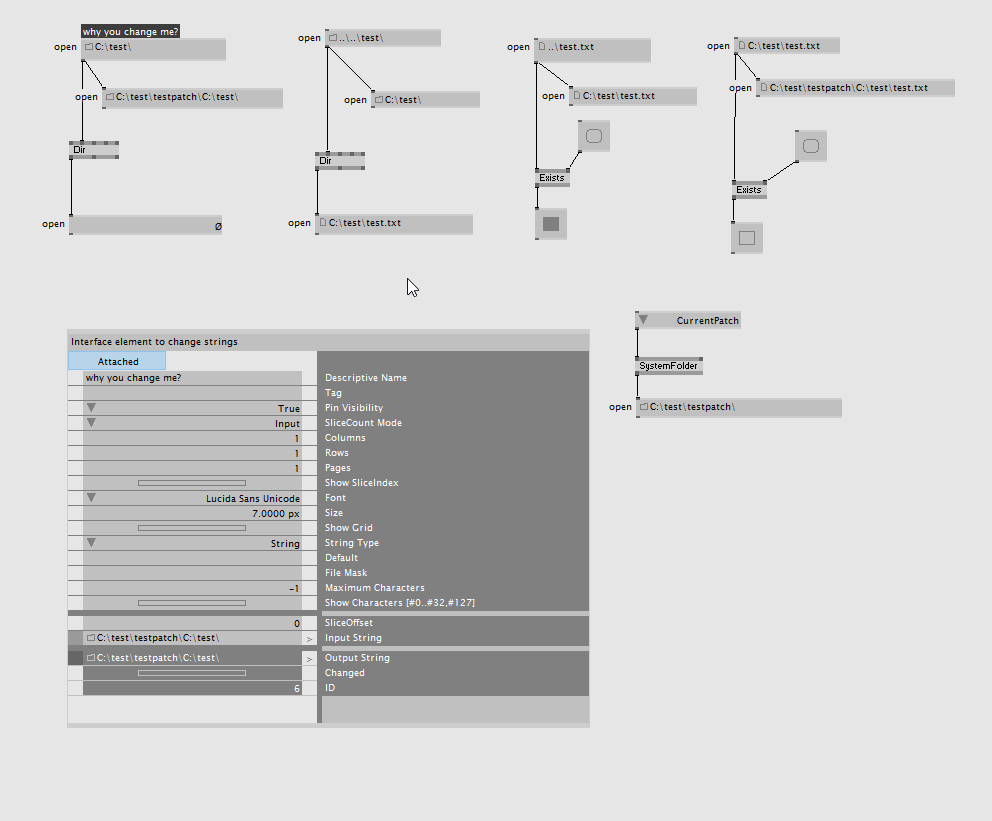Toggle the empty square box under right Exists node
Viewport: 992px width, 821px height.
point(746,238)
